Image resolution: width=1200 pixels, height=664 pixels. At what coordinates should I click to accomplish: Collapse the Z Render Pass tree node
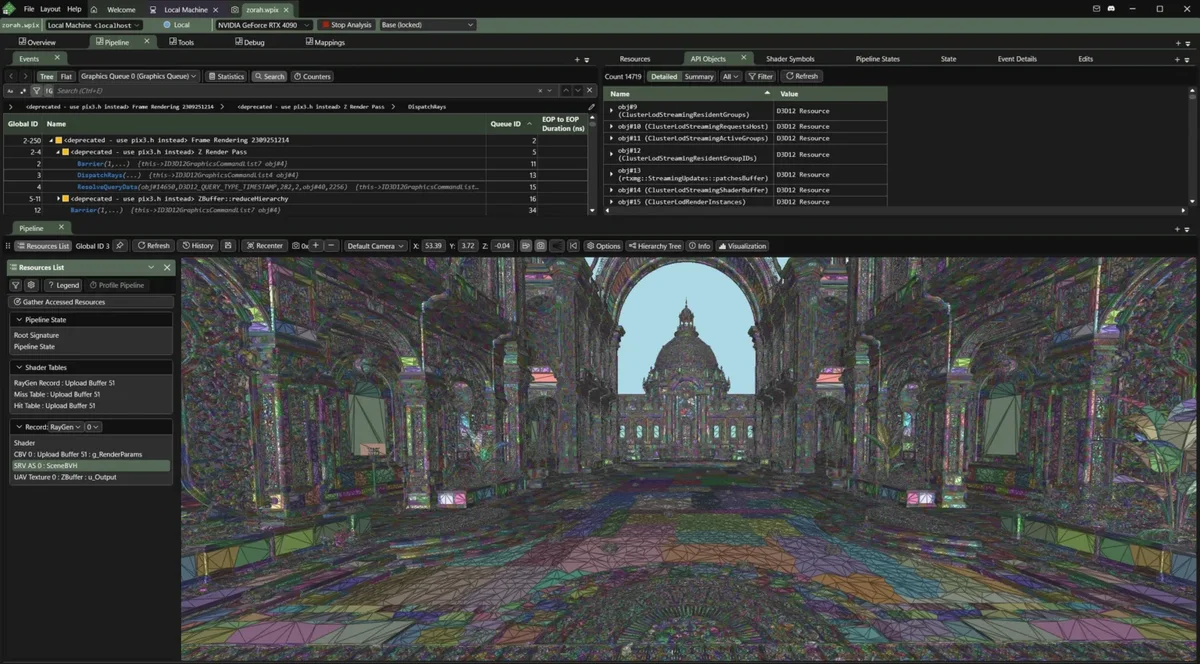click(x=59, y=152)
